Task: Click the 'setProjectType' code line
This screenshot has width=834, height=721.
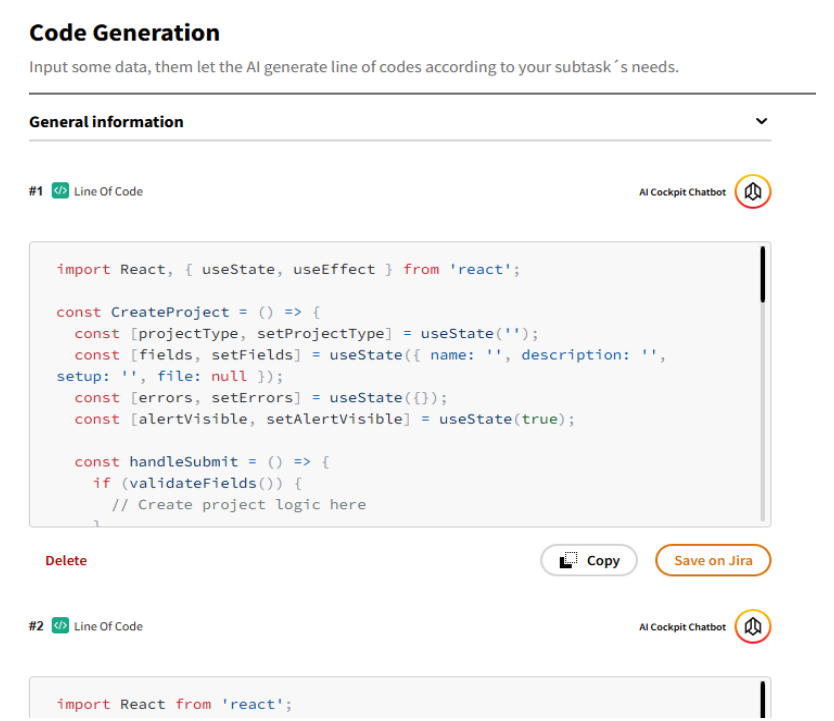Action: [307, 333]
